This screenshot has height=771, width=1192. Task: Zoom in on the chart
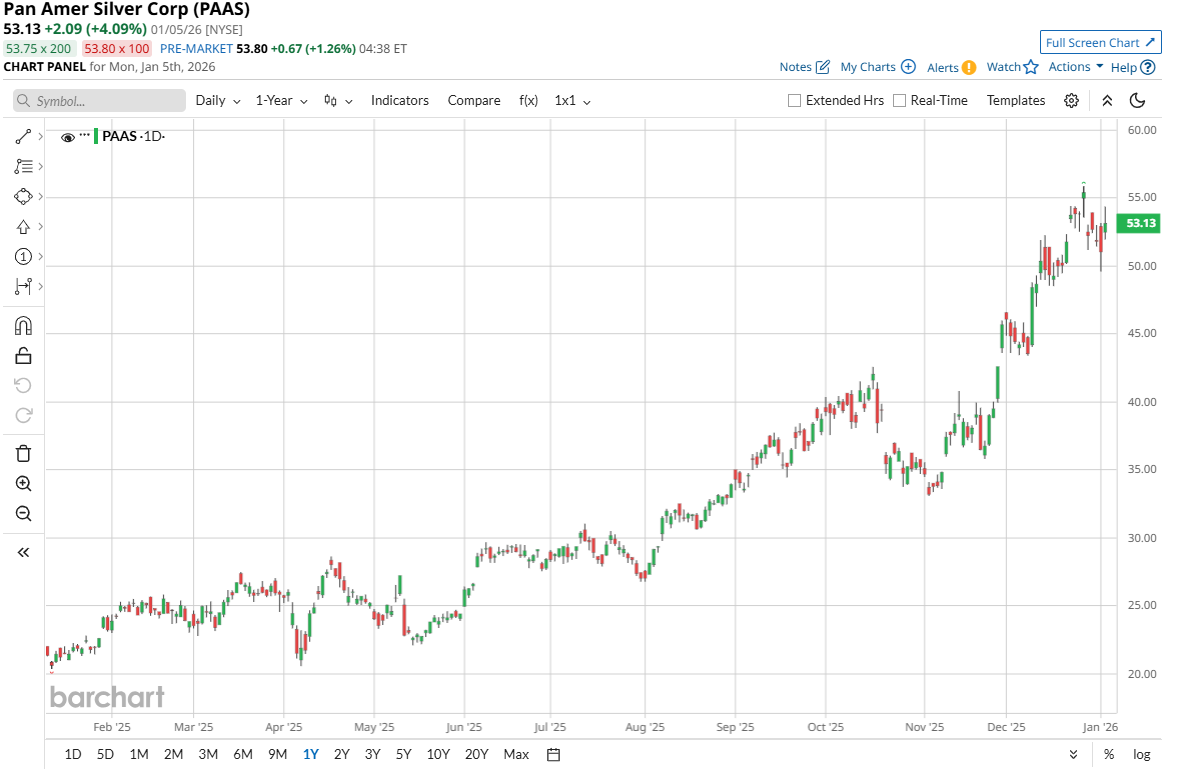pos(24,484)
